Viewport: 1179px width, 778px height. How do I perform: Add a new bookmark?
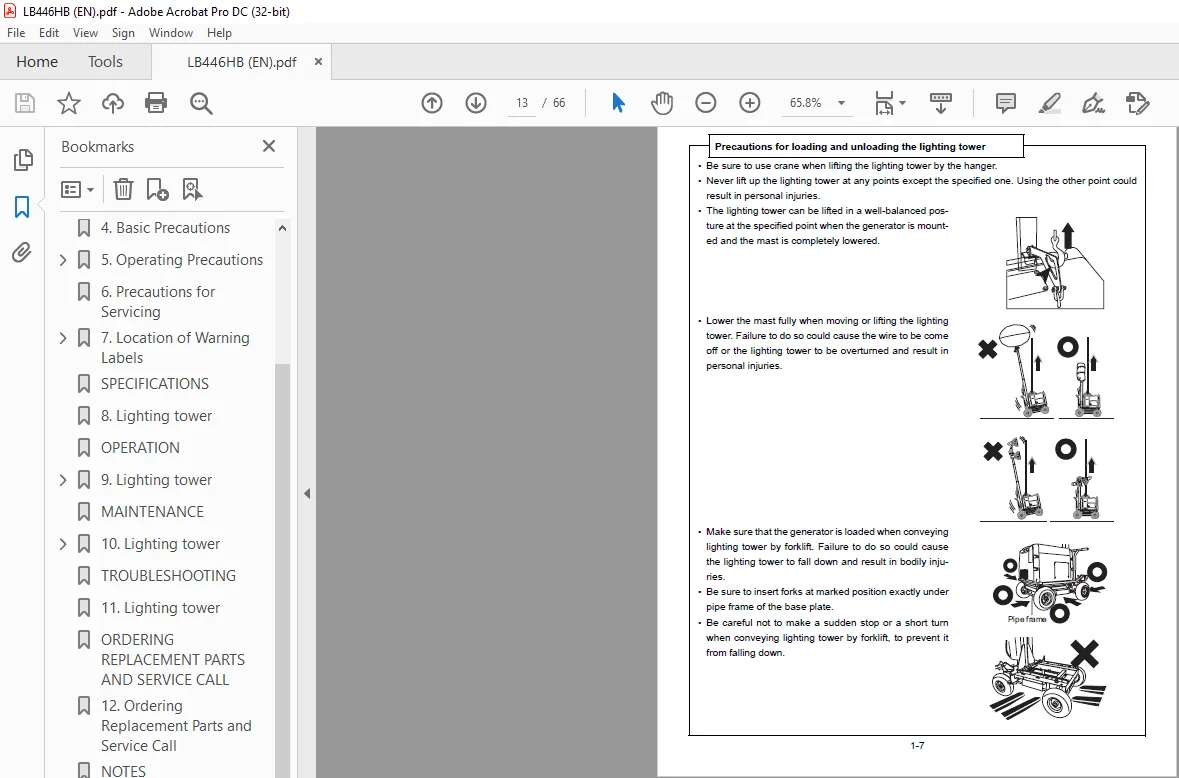point(157,189)
